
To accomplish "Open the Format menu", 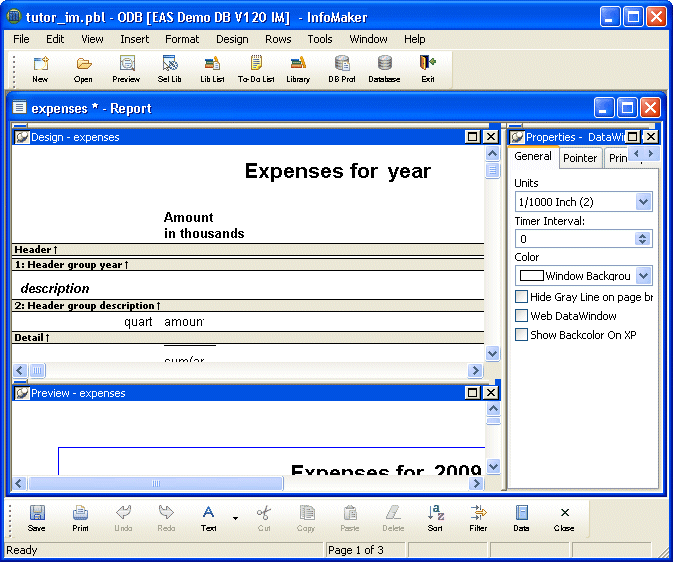I will (182, 39).
